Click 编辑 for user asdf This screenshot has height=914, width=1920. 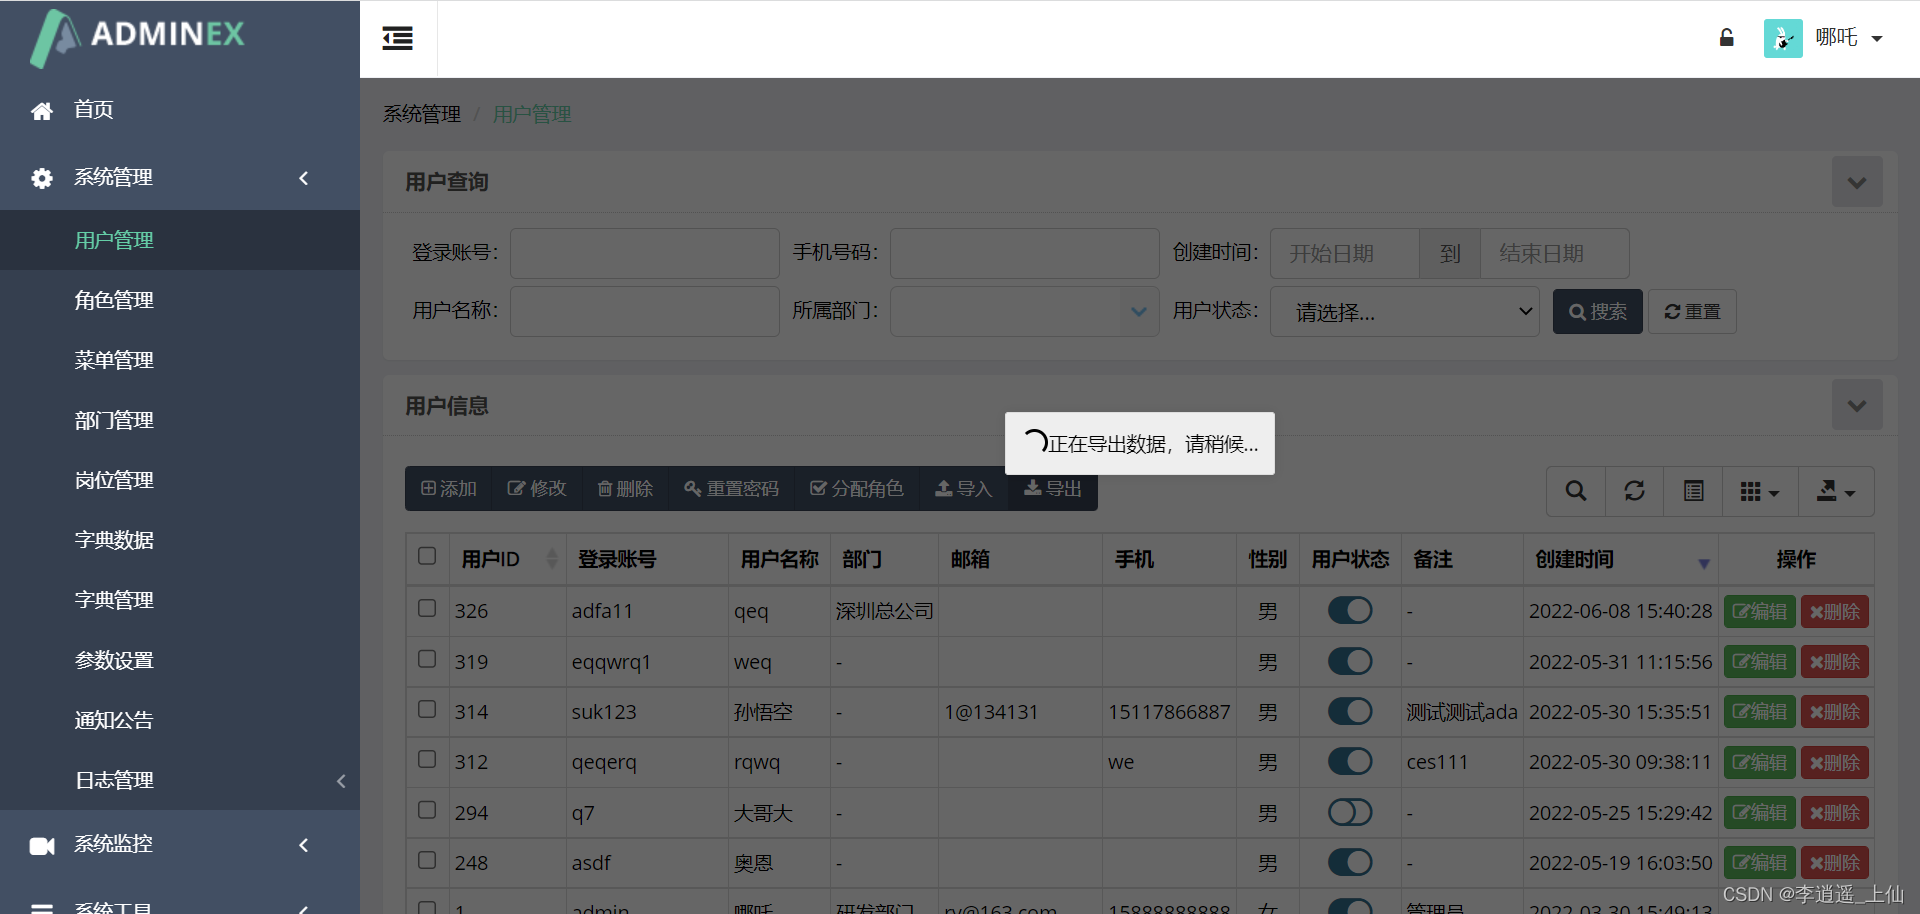pos(1760,863)
